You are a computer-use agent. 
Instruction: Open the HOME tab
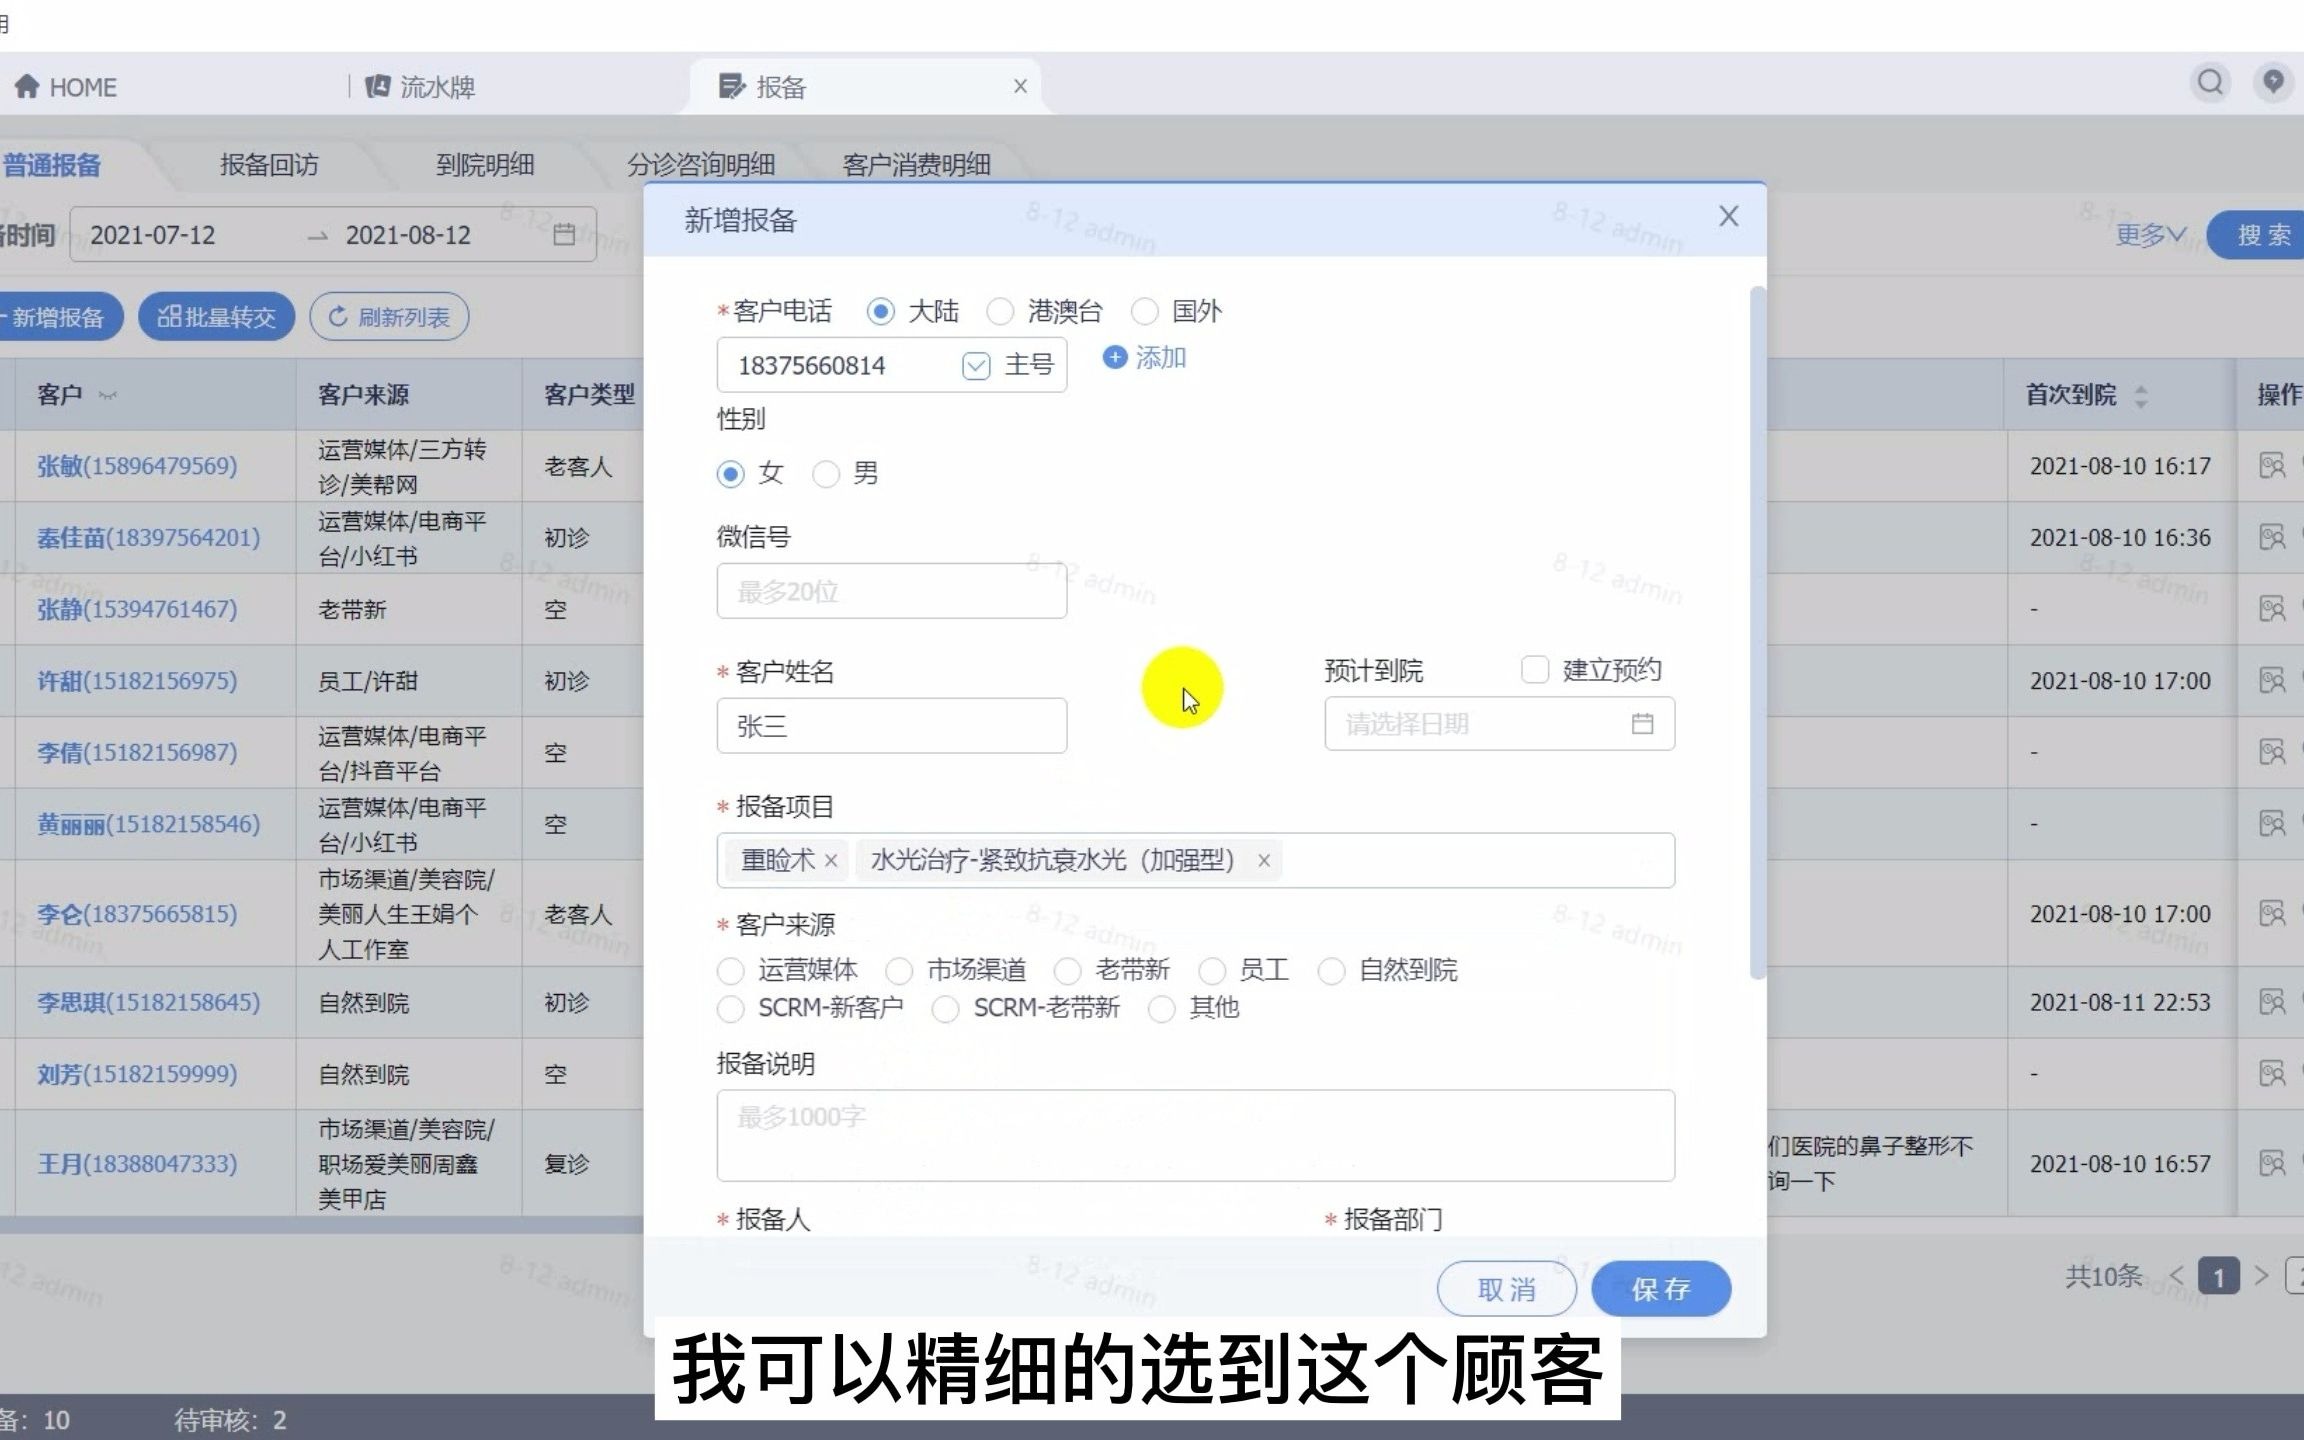[x=66, y=87]
